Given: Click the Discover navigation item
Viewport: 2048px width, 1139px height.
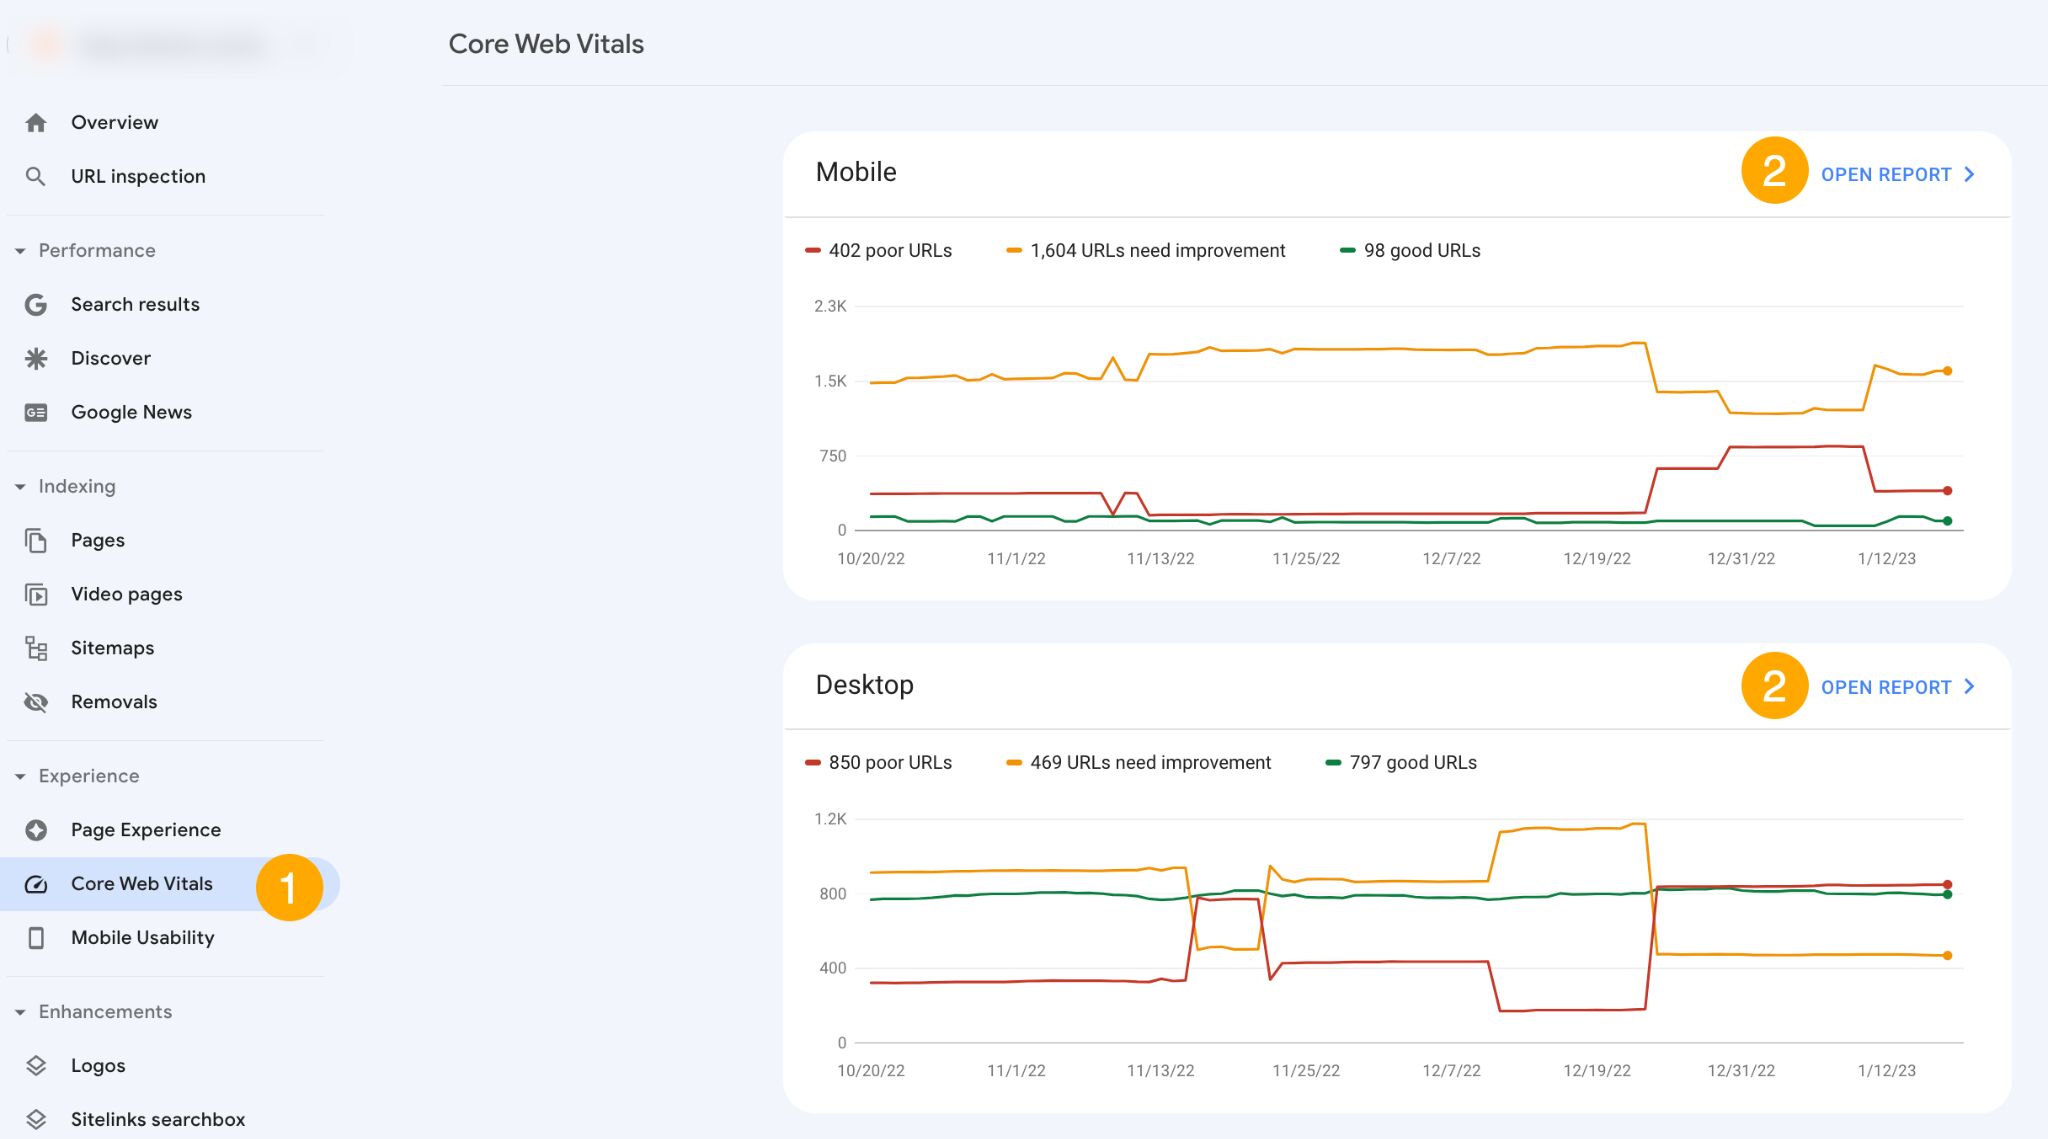Looking at the screenshot, I should [111, 358].
